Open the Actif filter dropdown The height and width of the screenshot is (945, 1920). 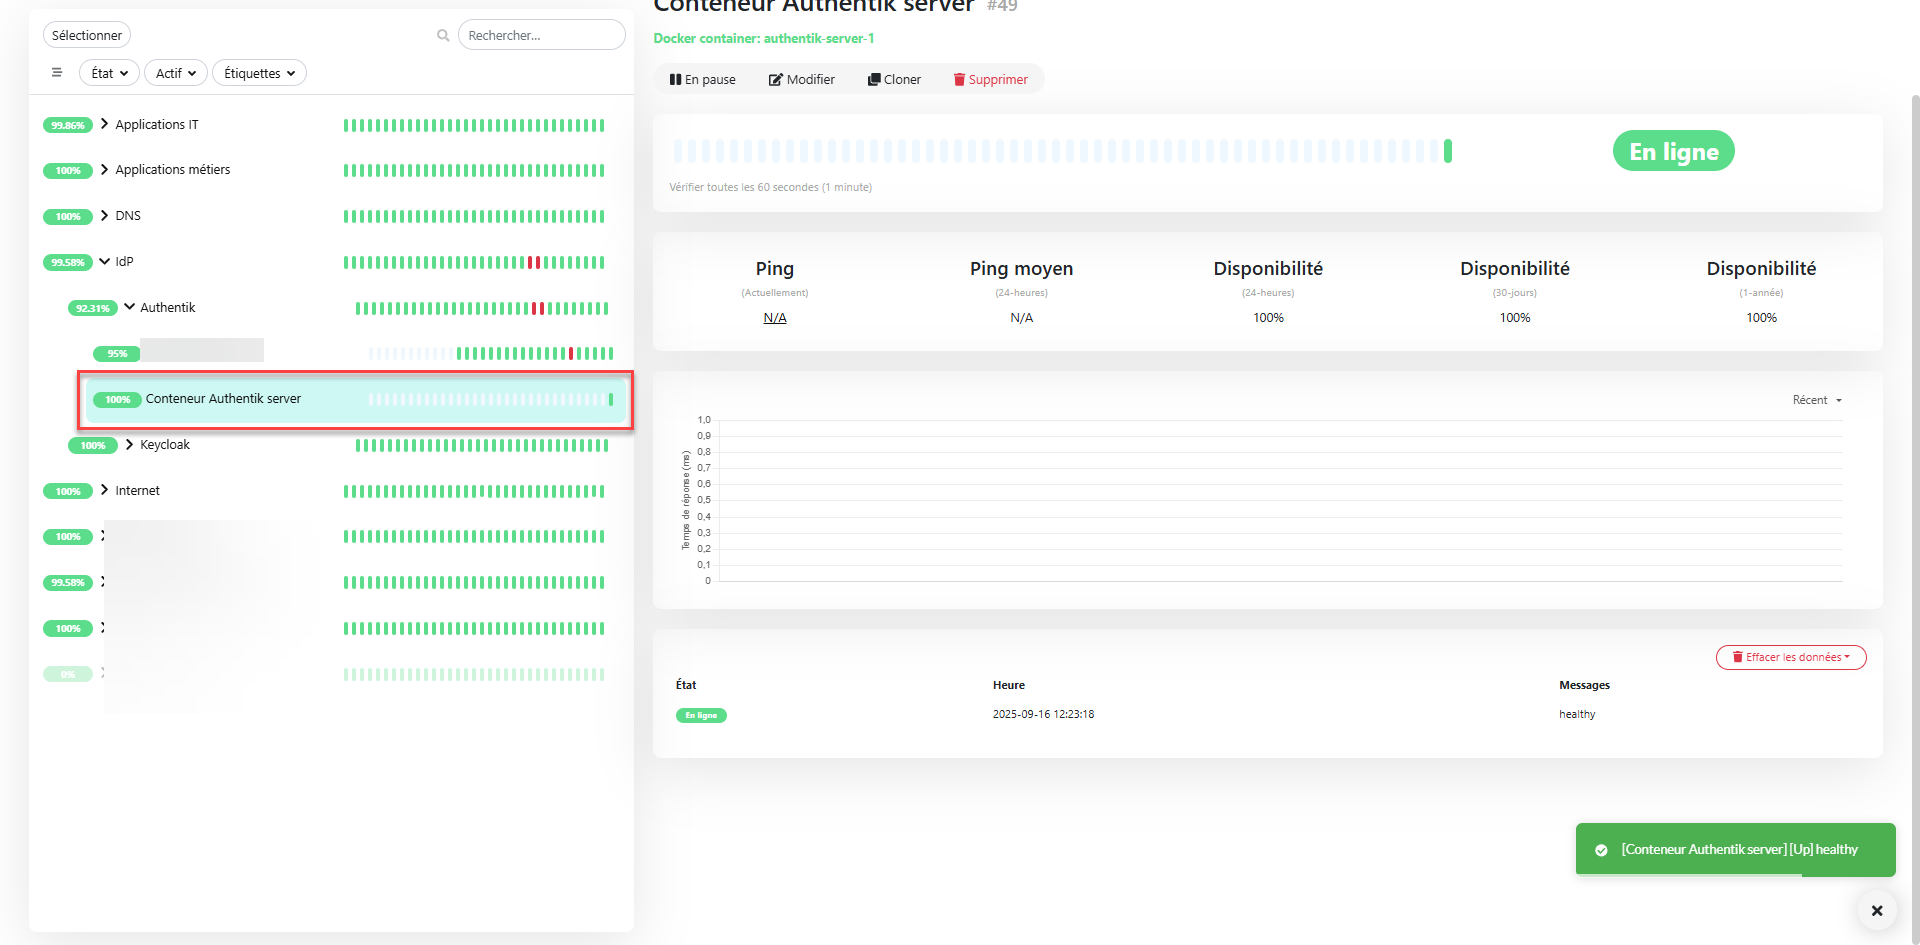[175, 73]
